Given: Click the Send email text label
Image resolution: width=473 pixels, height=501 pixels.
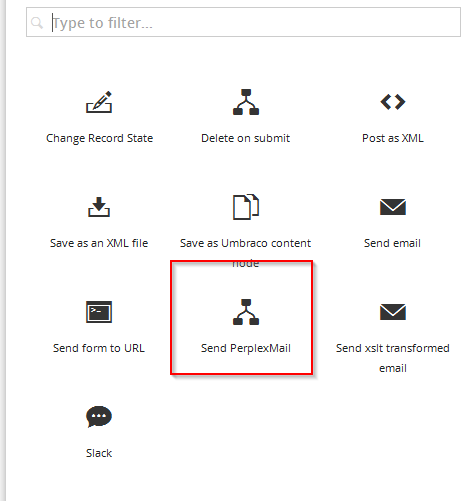Looking at the screenshot, I should pos(392,243).
